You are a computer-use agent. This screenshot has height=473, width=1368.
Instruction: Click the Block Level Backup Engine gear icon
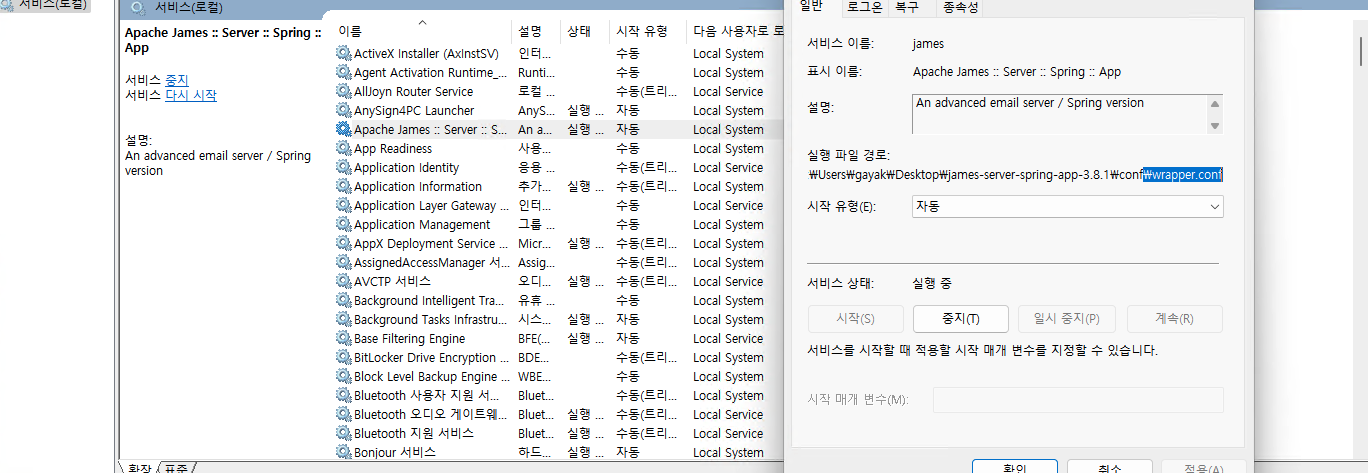[344, 377]
